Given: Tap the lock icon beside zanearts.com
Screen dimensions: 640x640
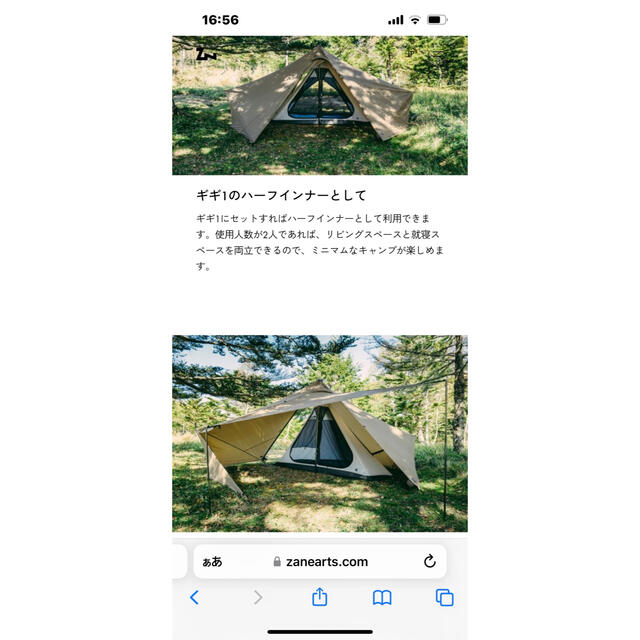Looking at the screenshot, I should (x=277, y=562).
